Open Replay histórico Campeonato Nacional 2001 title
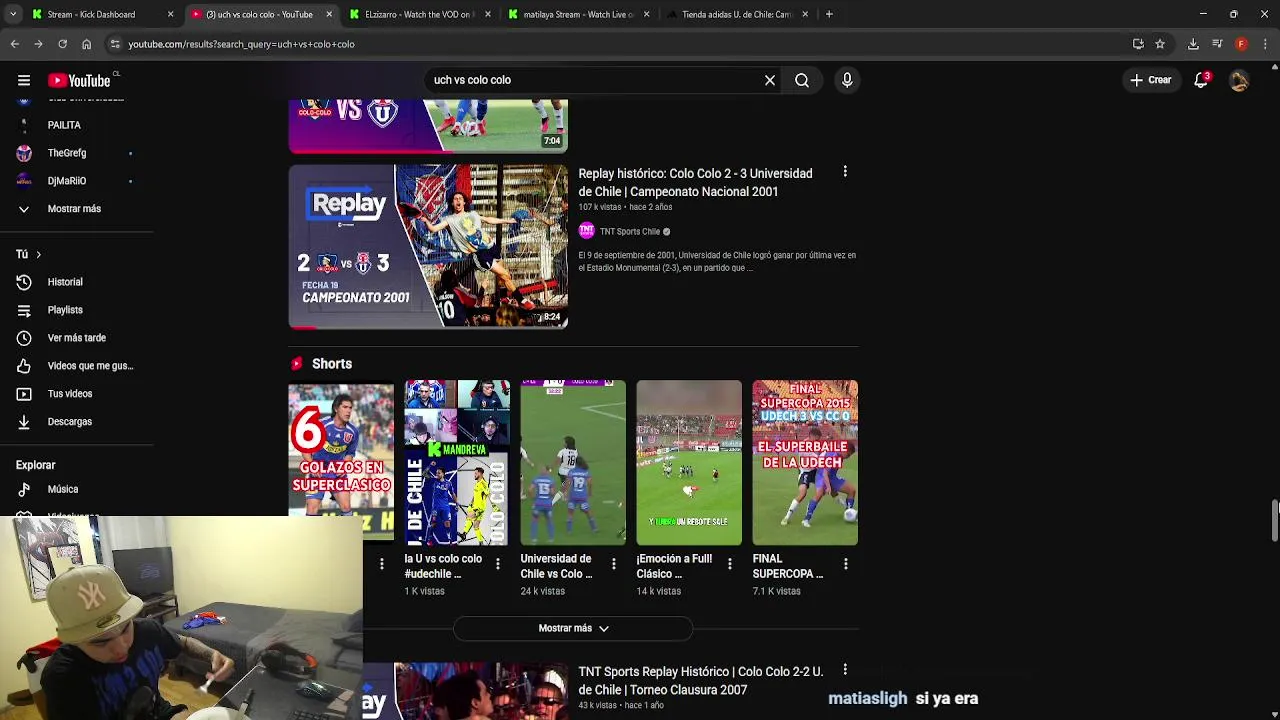This screenshot has height=720, width=1280. [x=695, y=182]
